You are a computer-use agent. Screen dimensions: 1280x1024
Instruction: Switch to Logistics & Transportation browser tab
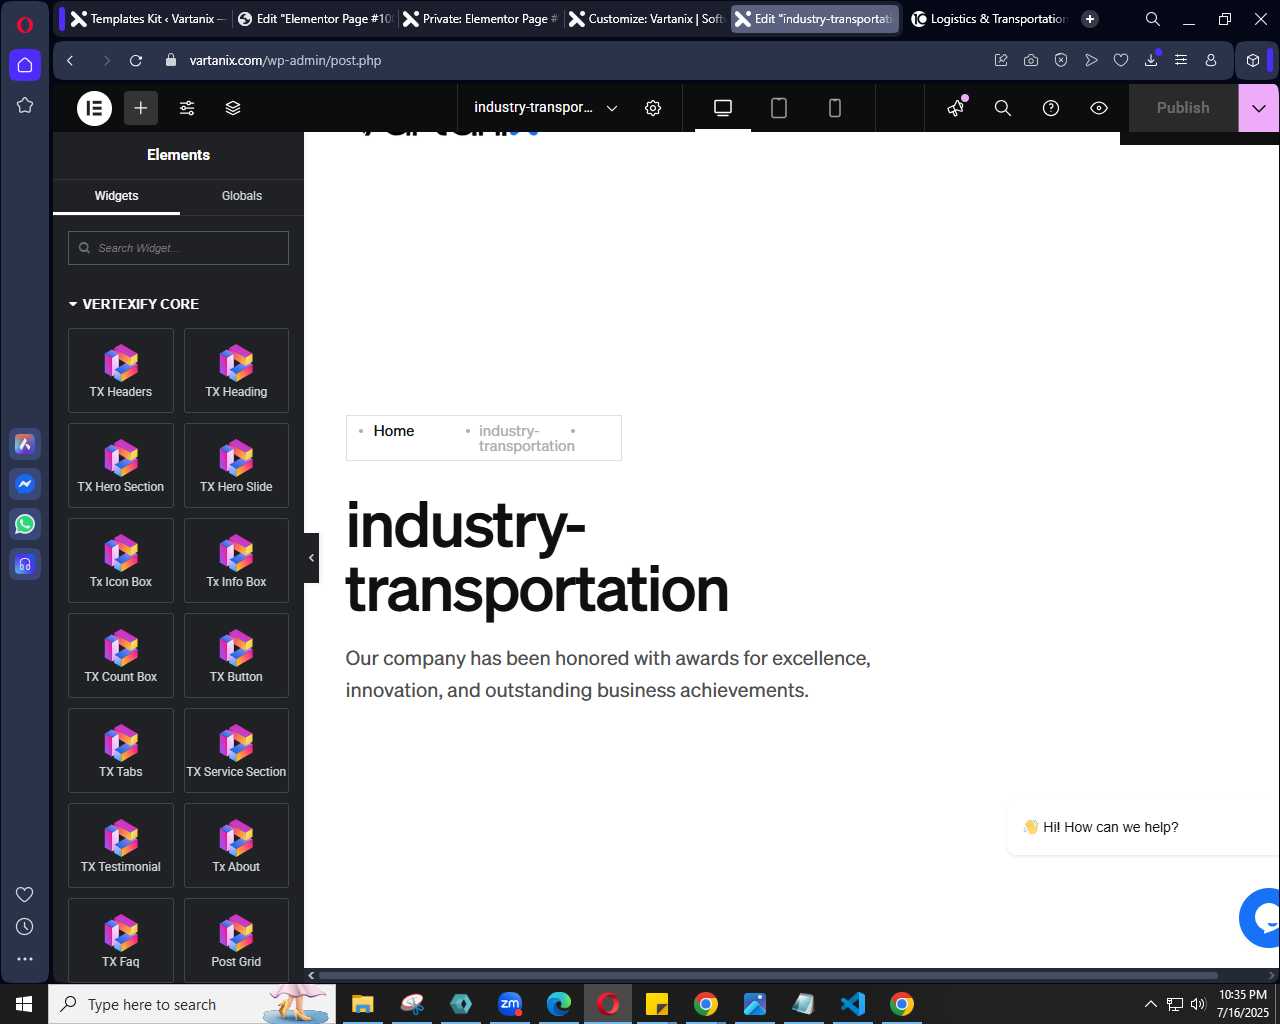click(988, 19)
